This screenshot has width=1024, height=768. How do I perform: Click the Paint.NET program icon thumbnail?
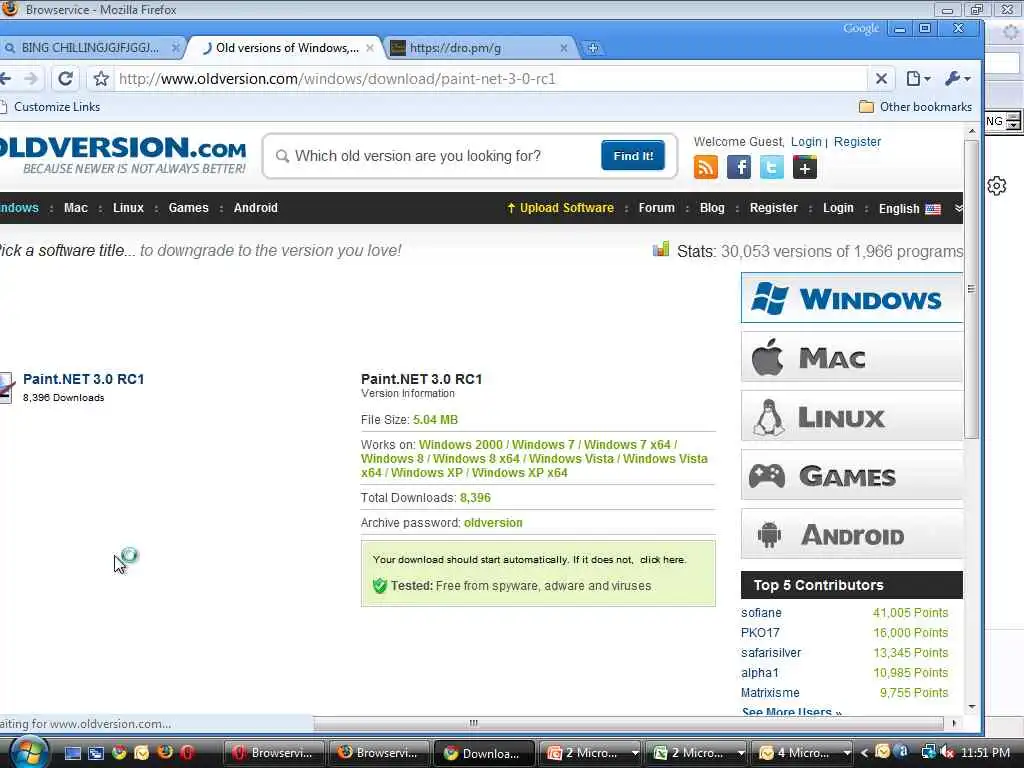[6, 388]
